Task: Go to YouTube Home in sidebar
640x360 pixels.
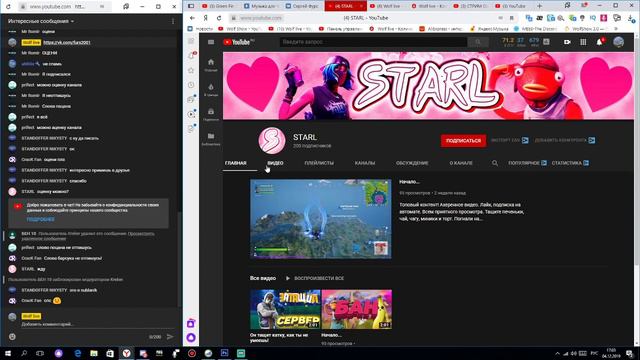Action: [211, 64]
